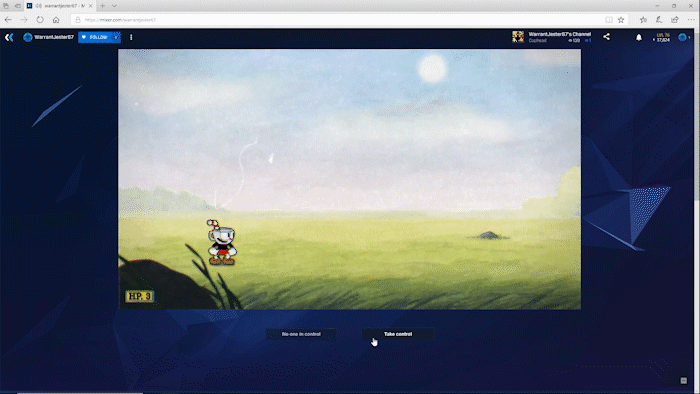The width and height of the screenshot is (700, 394).
Task: Share the WarrantJester67 channel
Action: click(606, 37)
